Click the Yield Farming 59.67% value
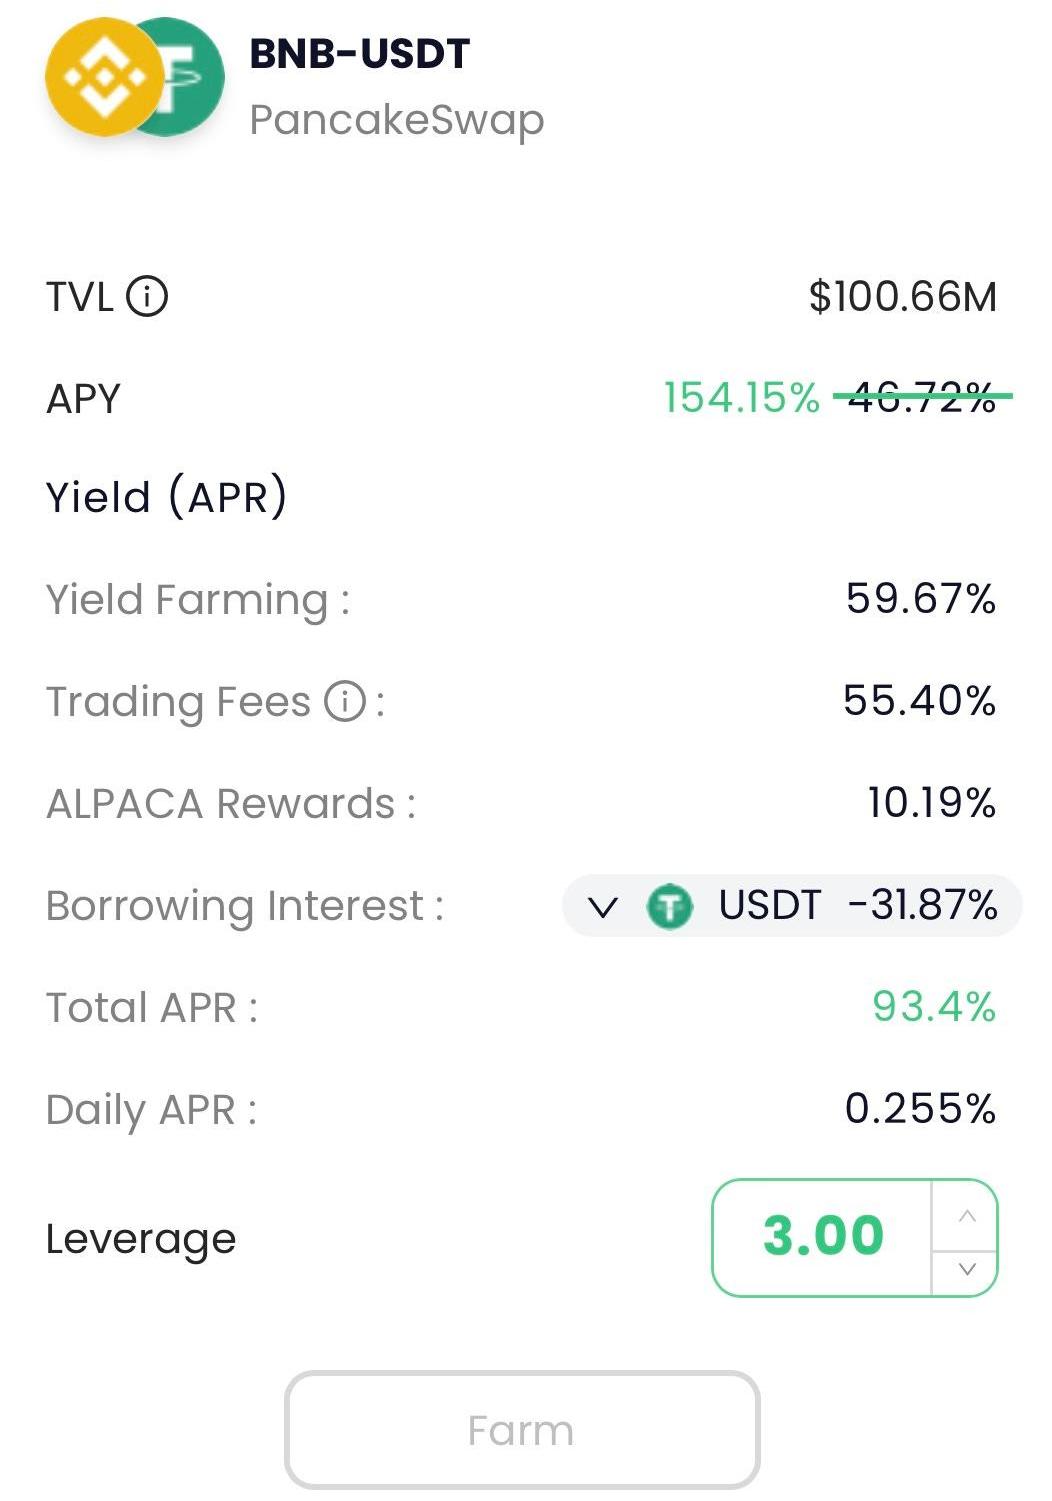 pyautogui.click(x=920, y=600)
